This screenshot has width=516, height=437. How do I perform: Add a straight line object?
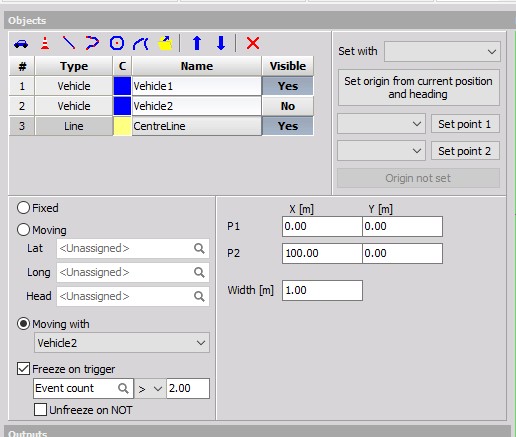(69, 43)
